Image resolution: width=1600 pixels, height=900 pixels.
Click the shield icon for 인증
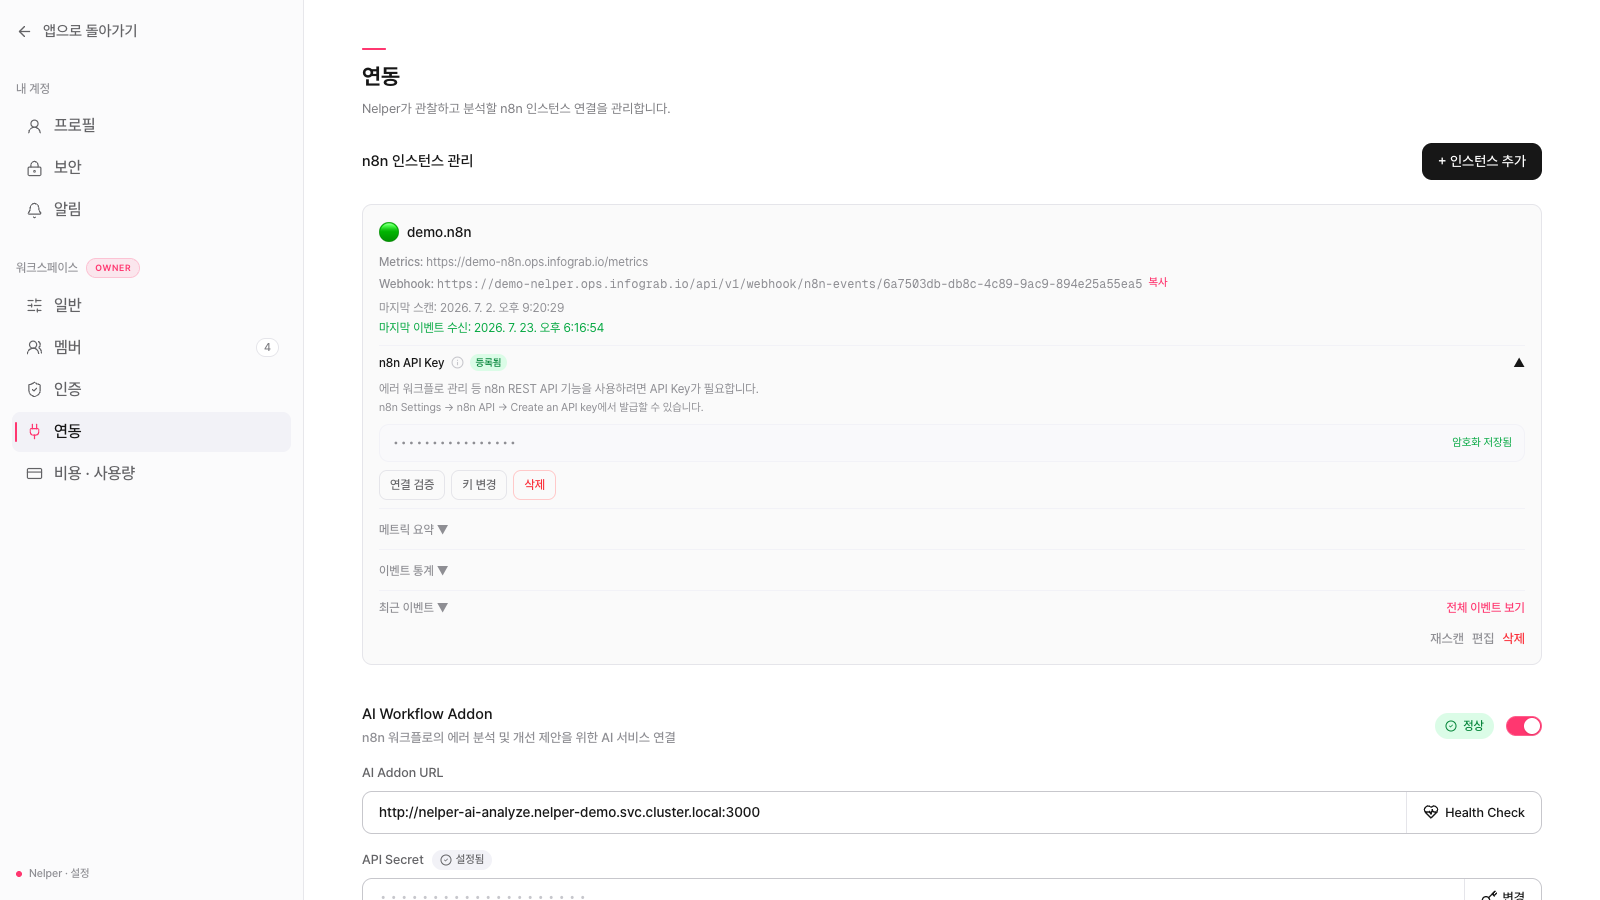click(x=34, y=390)
